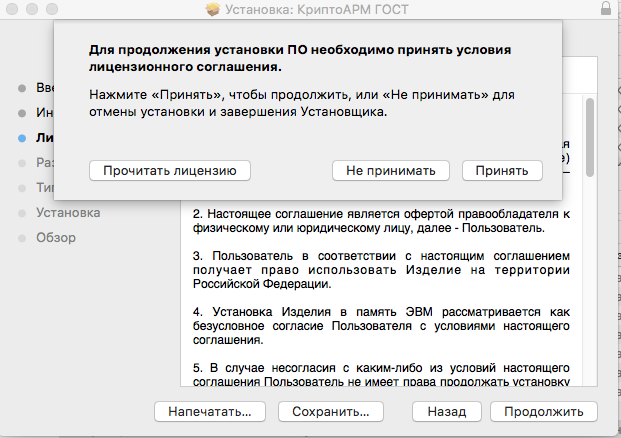The height and width of the screenshot is (438, 621).
Task: Click license paragraph 3 about 'Российской Федерации'
Action: pos(381,270)
